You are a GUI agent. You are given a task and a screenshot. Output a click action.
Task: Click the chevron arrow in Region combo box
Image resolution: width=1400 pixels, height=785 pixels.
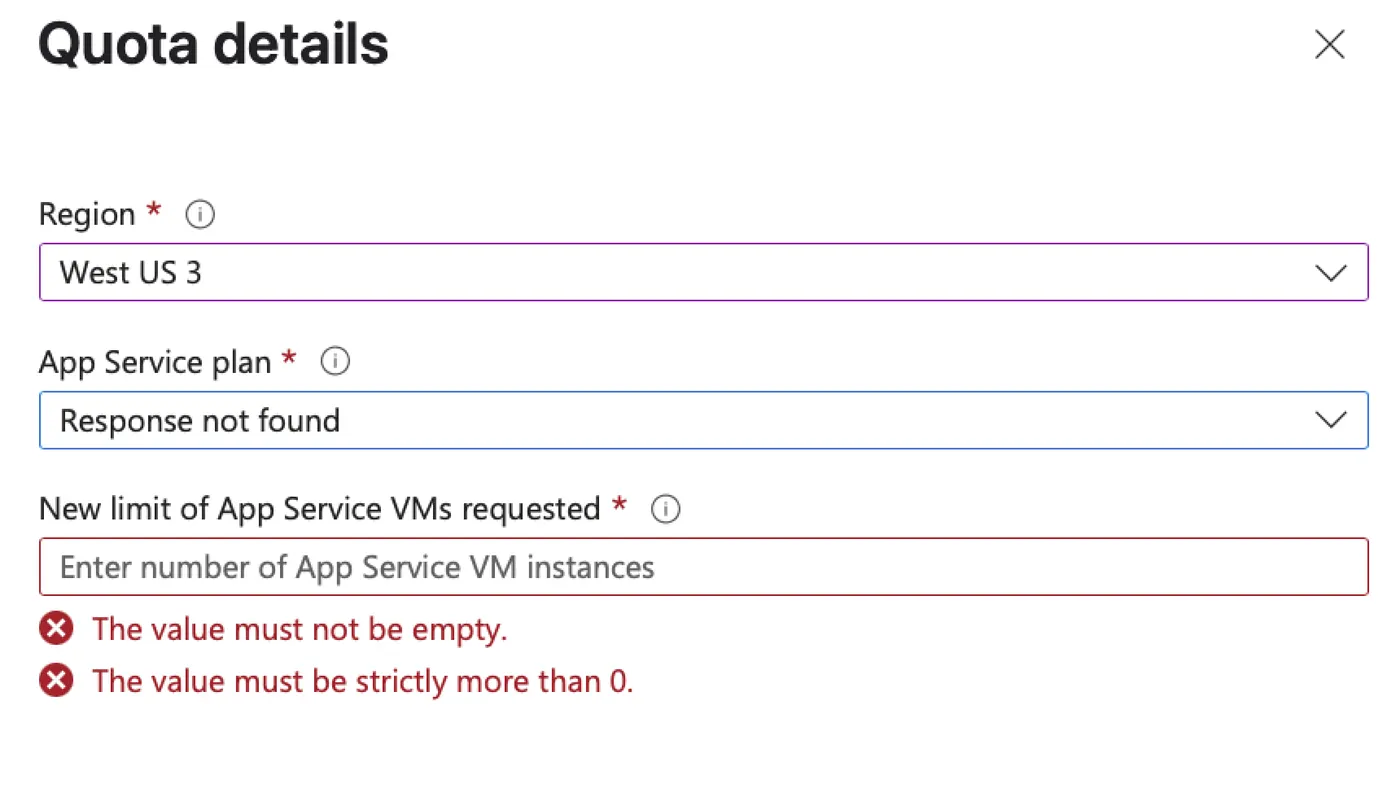click(x=1331, y=272)
